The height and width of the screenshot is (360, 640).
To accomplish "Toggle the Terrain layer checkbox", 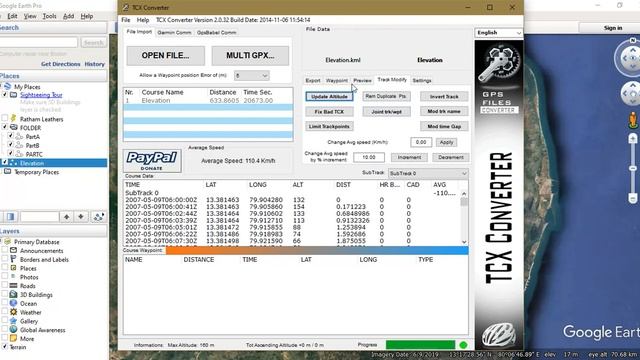I will [5, 347].
